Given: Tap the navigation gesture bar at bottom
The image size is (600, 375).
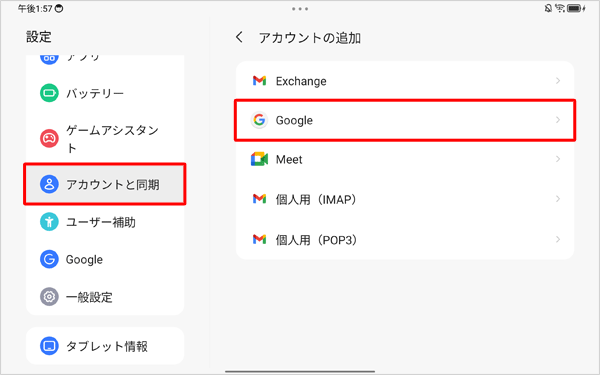Looking at the screenshot, I should (300, 371).
